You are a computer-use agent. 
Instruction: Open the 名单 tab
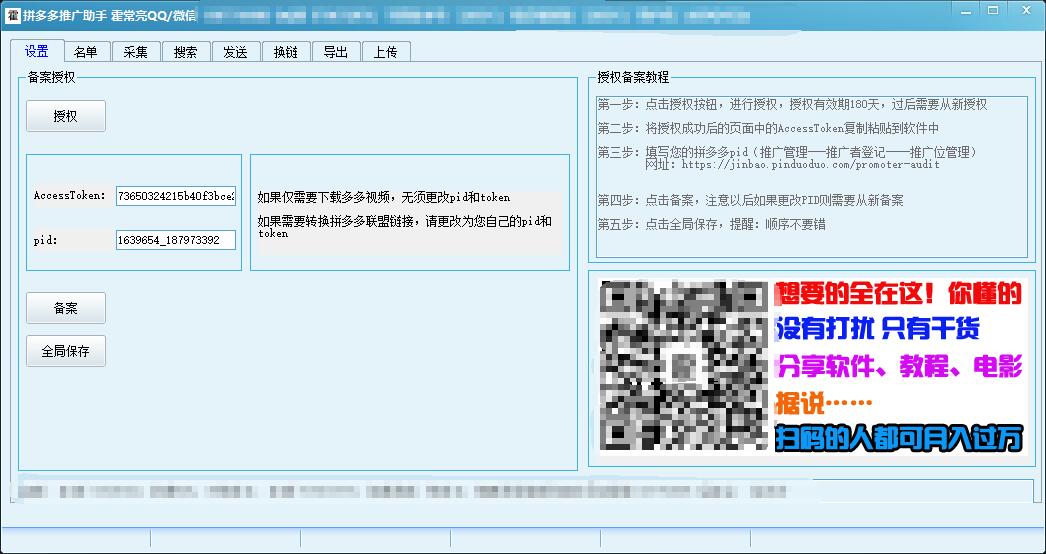click(86, 52)
